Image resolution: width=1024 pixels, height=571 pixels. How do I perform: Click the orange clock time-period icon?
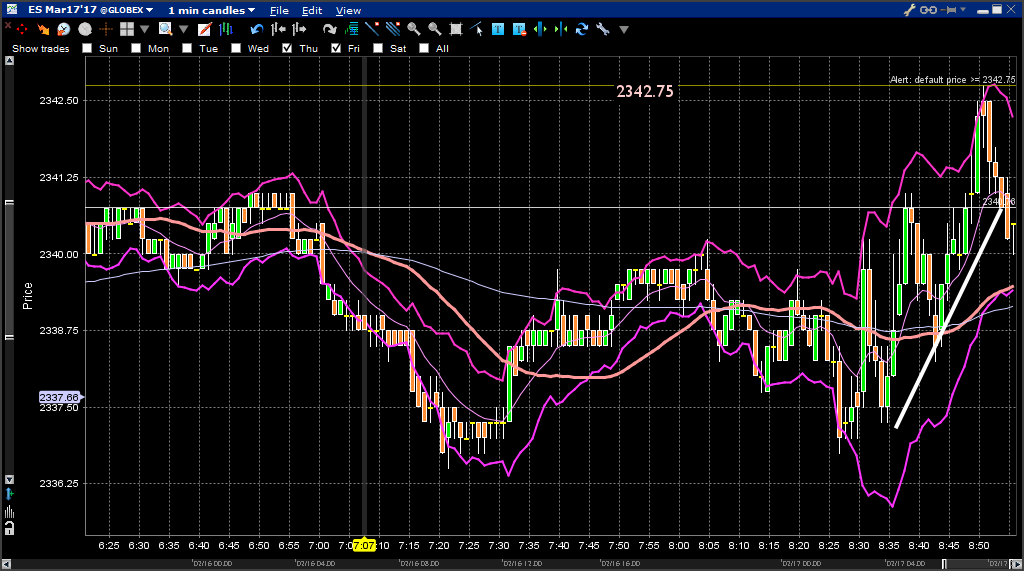click(x=63, y=29)
